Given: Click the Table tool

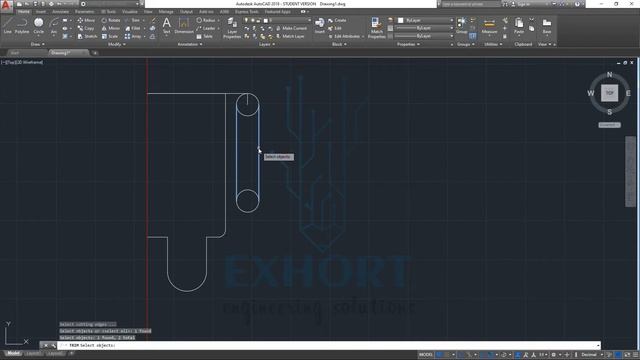Looking at the screenshot, I should pyautogui.click(x=205, y=36).
